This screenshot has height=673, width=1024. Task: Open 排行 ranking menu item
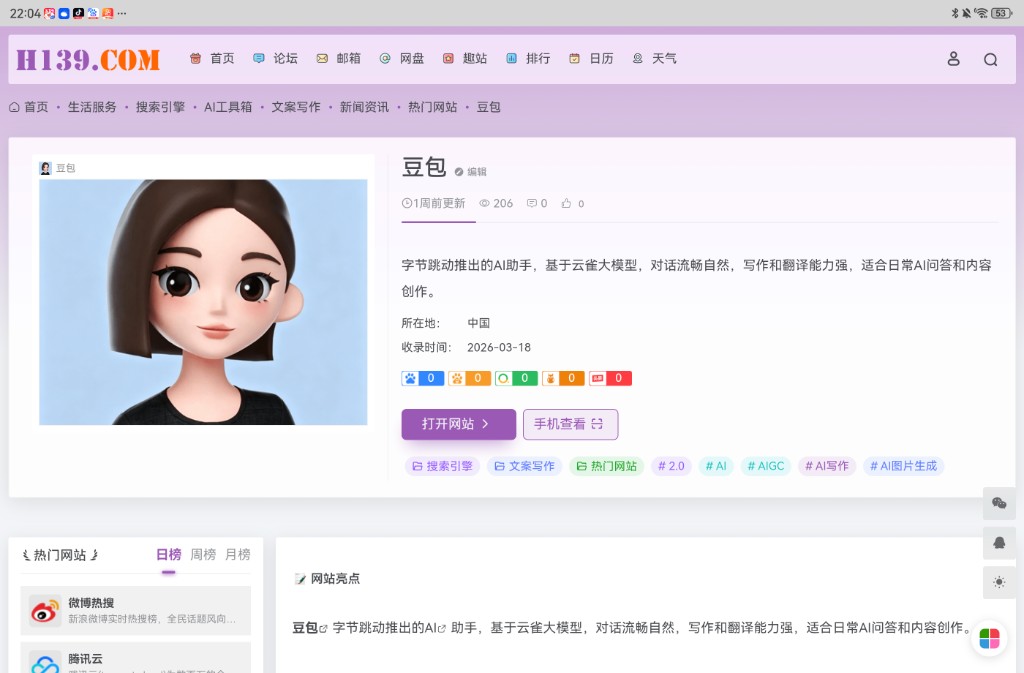tap(528, 59)
